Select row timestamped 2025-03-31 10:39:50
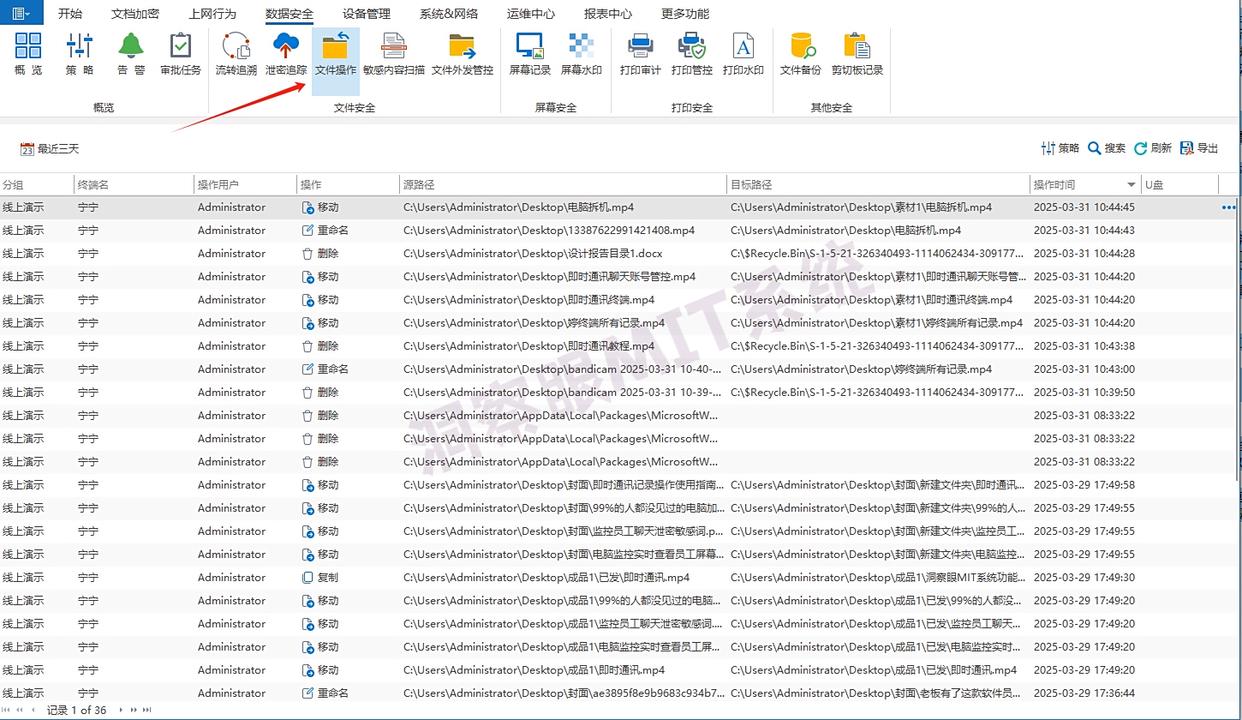 (x=620, y=392)
